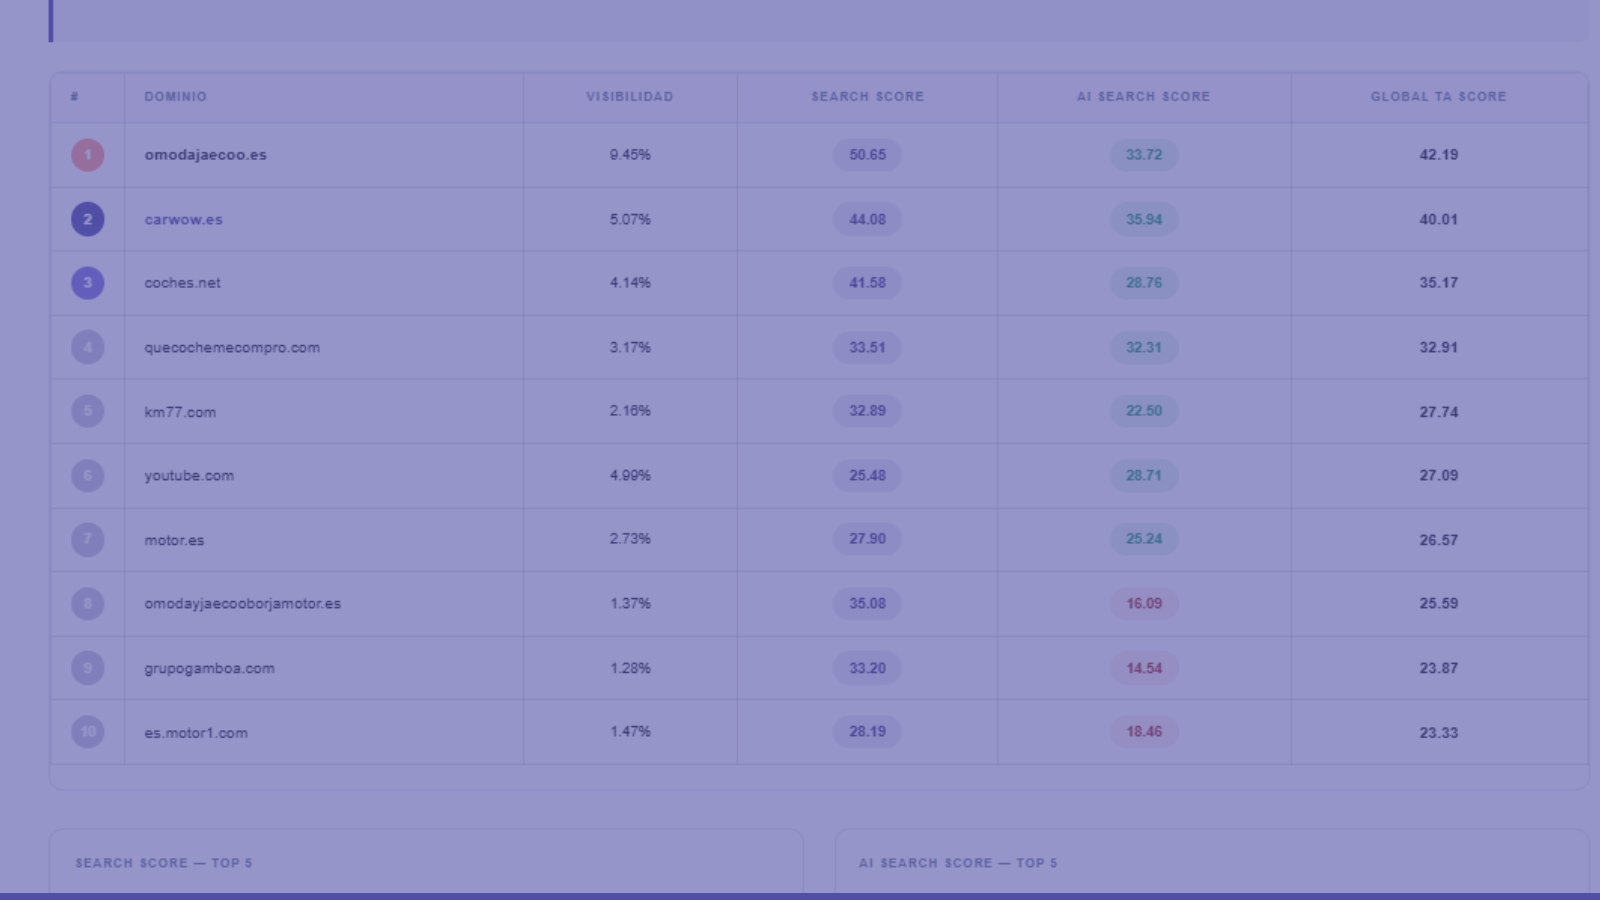Image resolution: width=1600 pixels, height=900 pixels.
Task: Click the rank 8 badge for omodayjaecooborjamotor.es
Action: click(87, 603)
